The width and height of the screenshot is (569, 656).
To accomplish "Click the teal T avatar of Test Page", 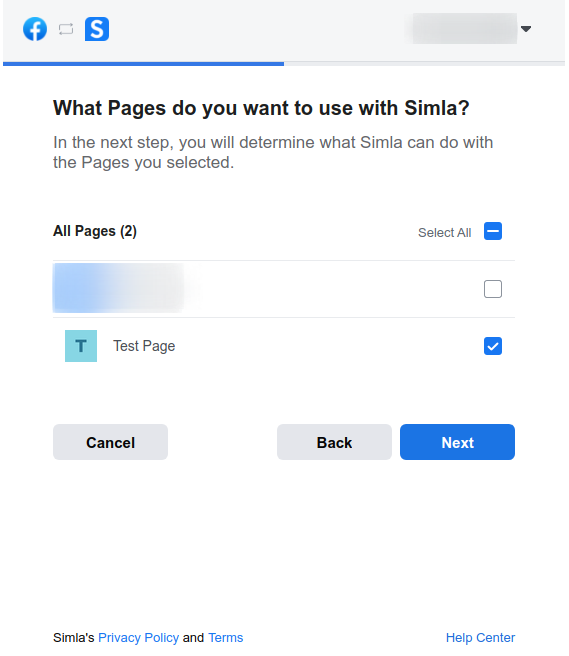I will (x=81, y=346).
